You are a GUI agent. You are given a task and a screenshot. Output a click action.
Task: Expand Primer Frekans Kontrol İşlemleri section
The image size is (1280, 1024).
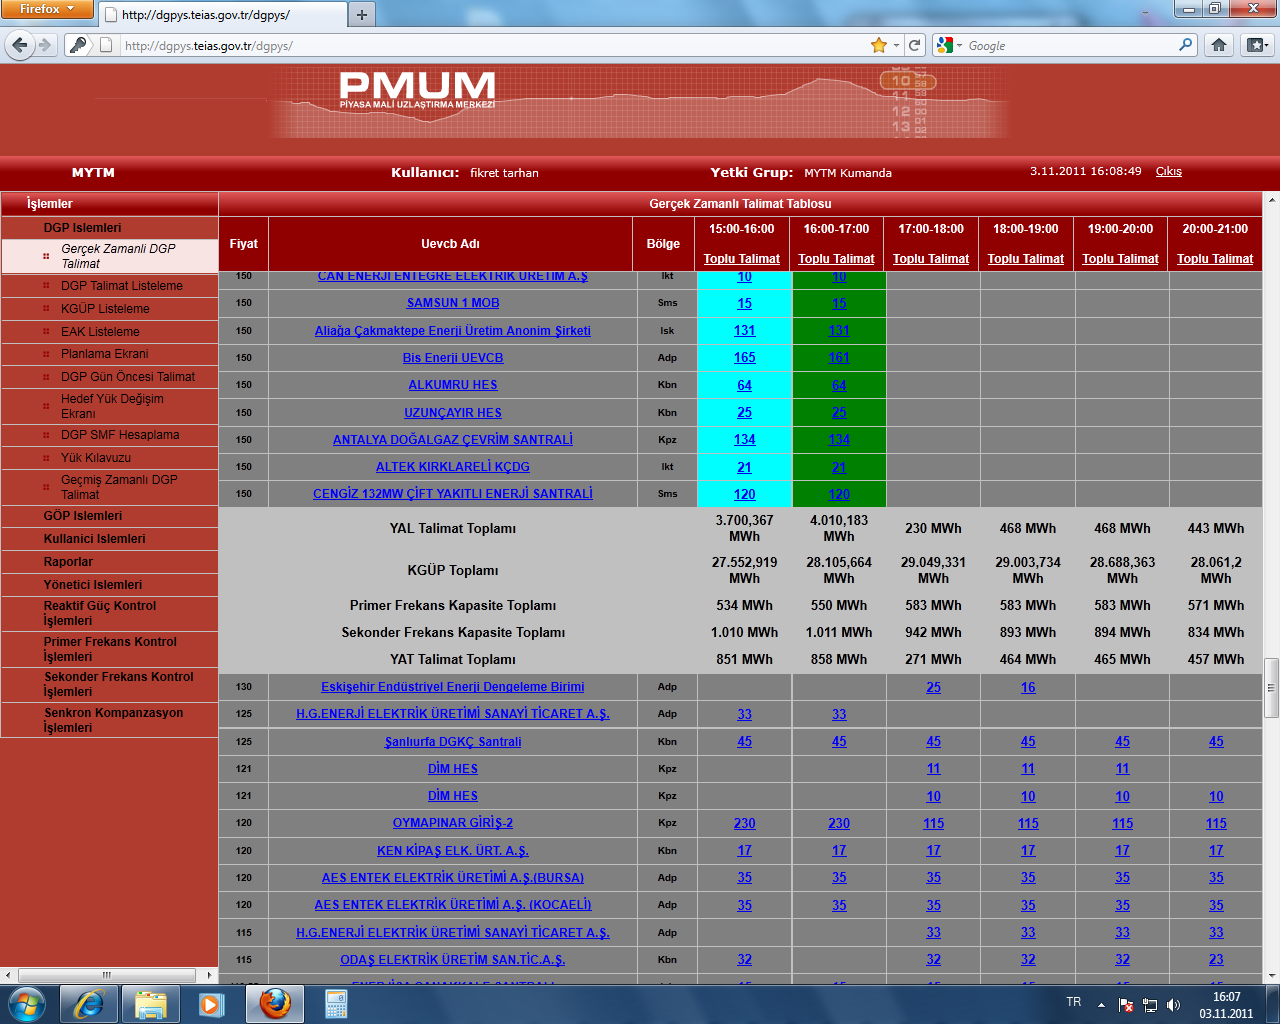click(x=110, y=649)
